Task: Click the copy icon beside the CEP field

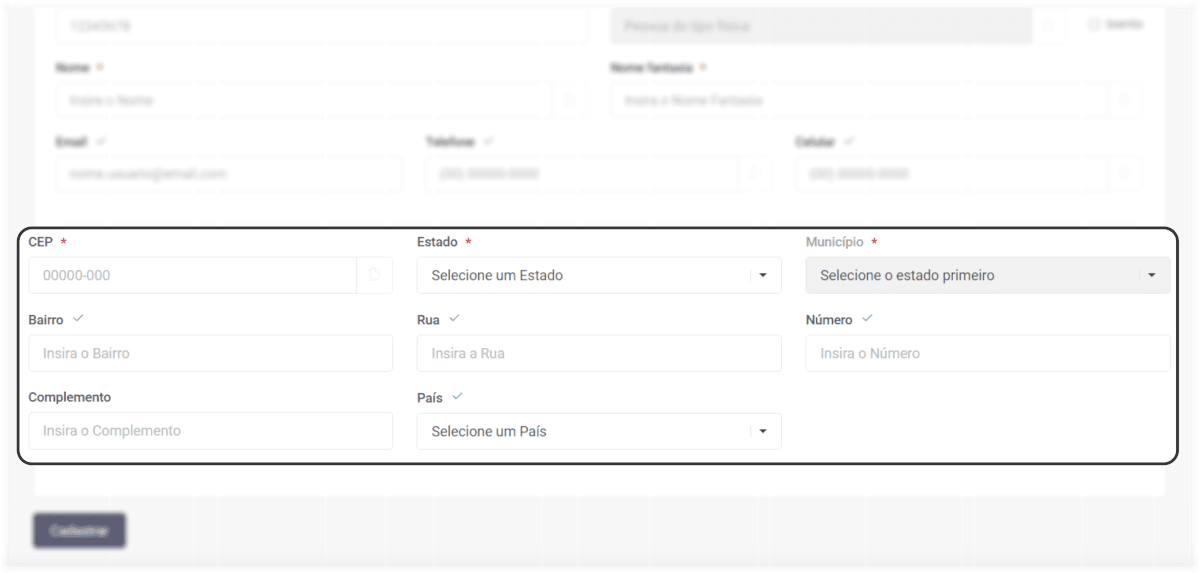Action: point(375,275)
